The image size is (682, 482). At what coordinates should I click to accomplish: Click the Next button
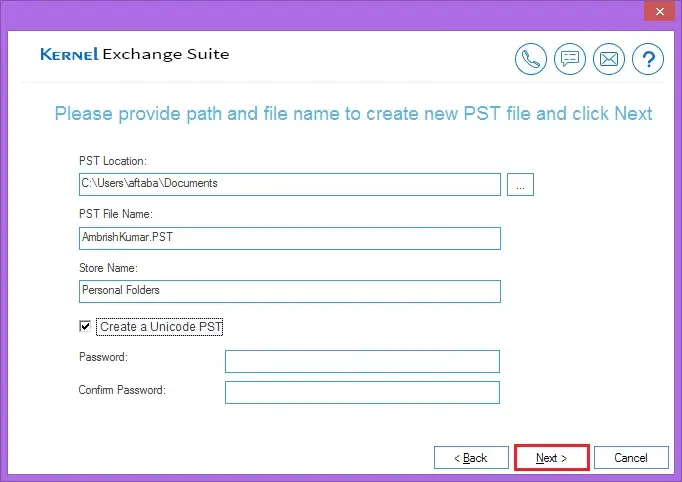(552, 458)
